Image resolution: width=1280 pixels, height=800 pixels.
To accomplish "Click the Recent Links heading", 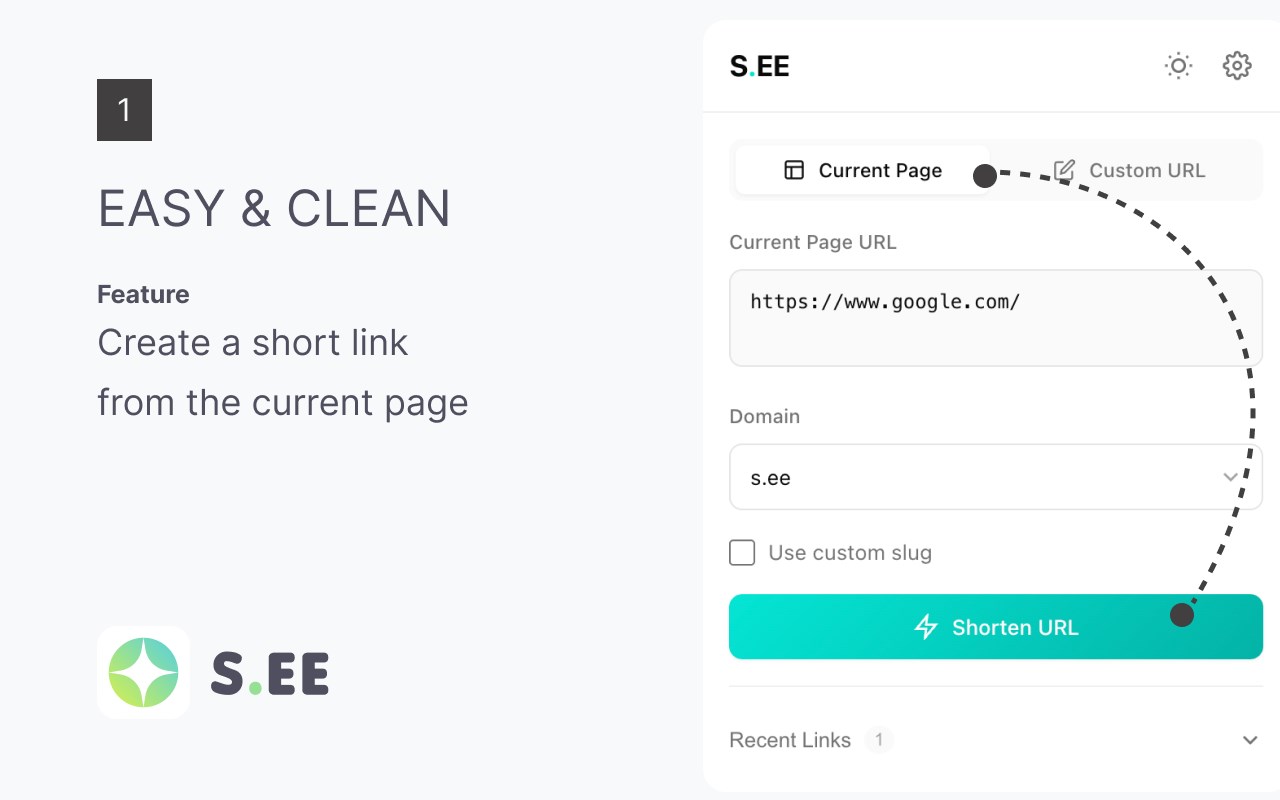I will tap(790, 740).
